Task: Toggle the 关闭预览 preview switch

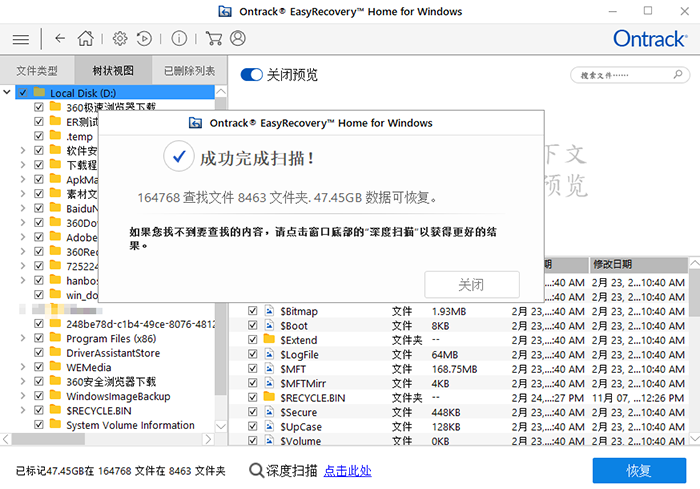Action: pos(251,75)
